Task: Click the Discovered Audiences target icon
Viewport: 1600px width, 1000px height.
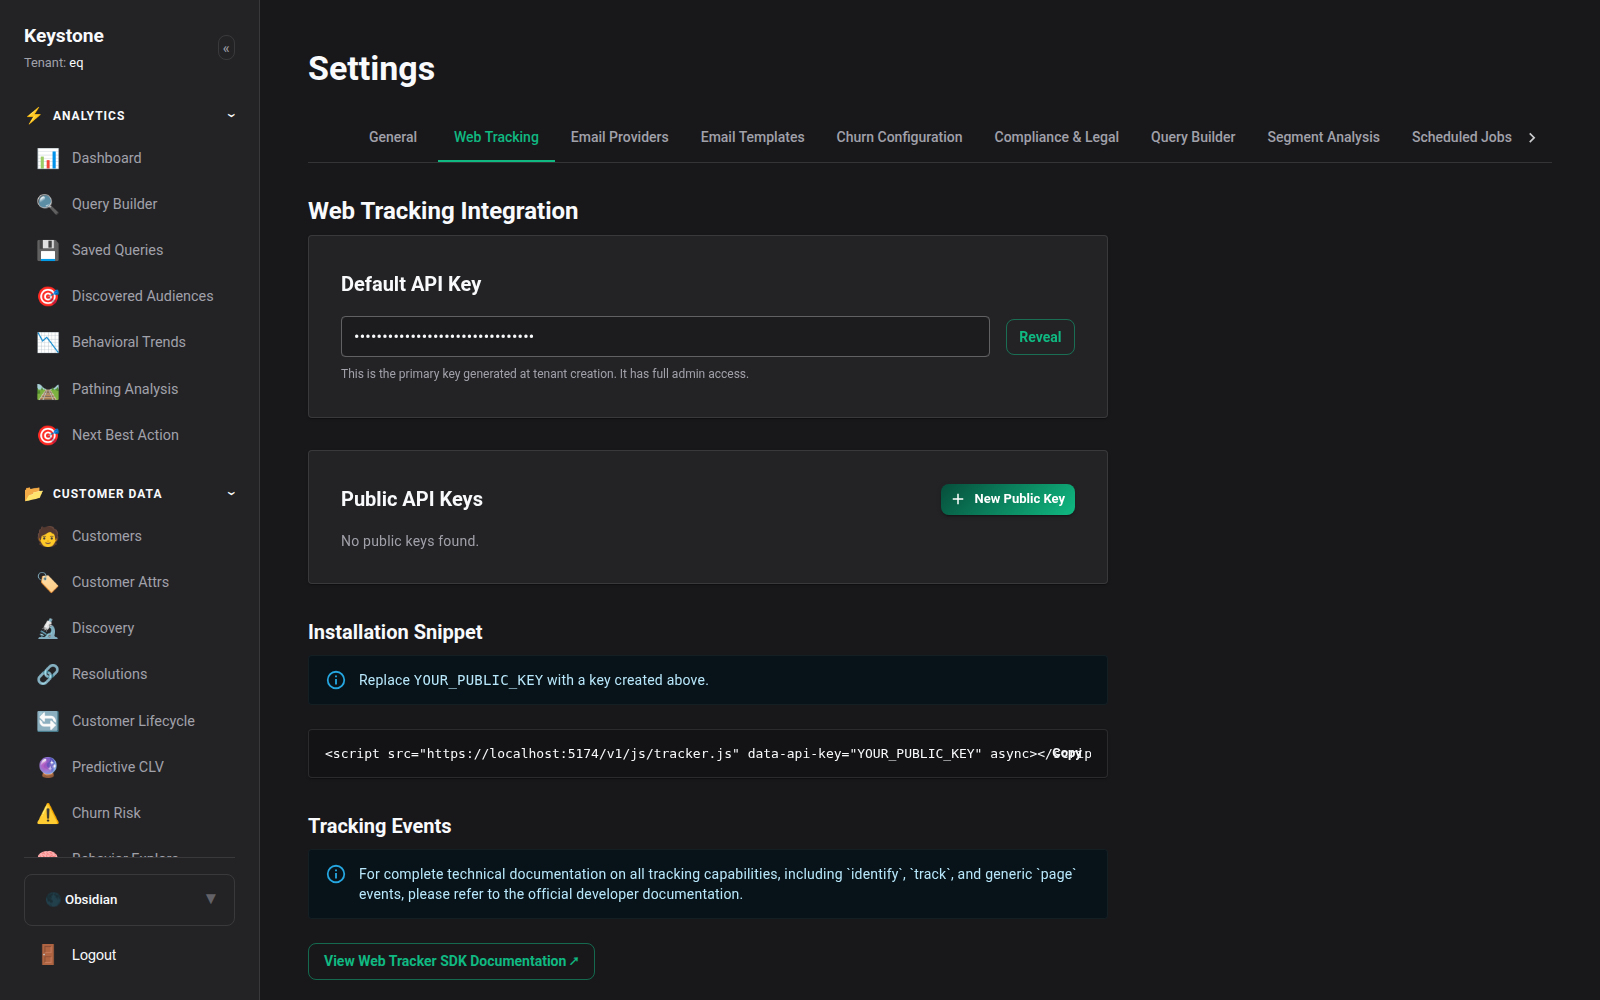Action: click(48, 296)
